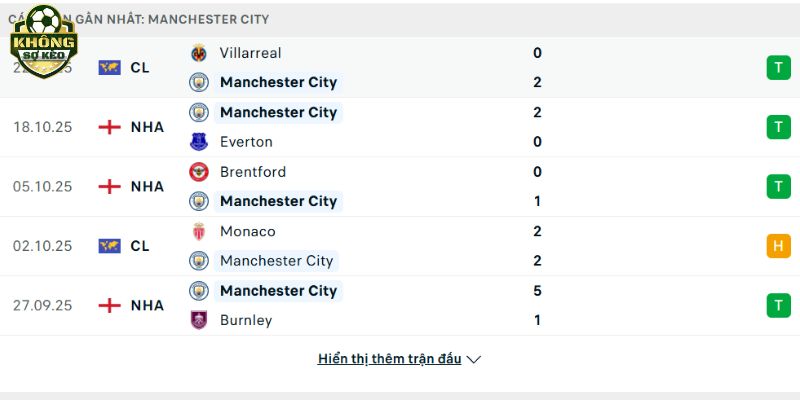Screen dimensions: 800x400
Task: Click the green T badge for Burnley match
Action: [x=778, y=305]
